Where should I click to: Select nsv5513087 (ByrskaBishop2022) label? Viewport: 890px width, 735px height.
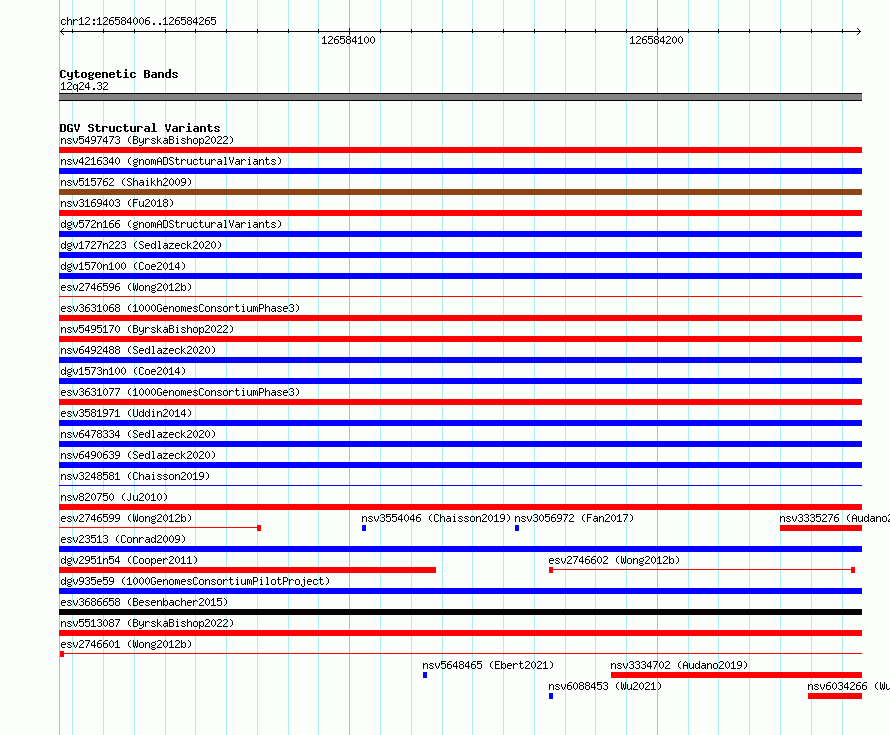pyautogui.click(x=147, y=623)
